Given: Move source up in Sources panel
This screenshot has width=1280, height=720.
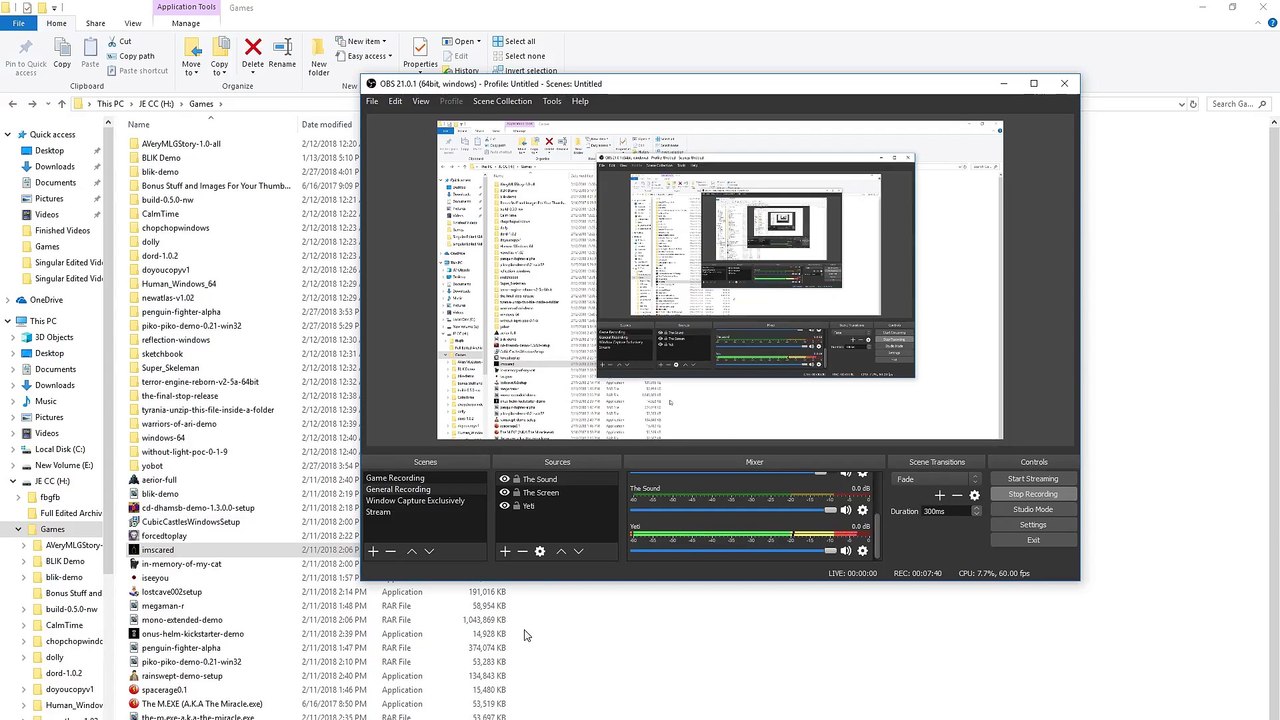Looking at the screenshot, I should point(561,551).
